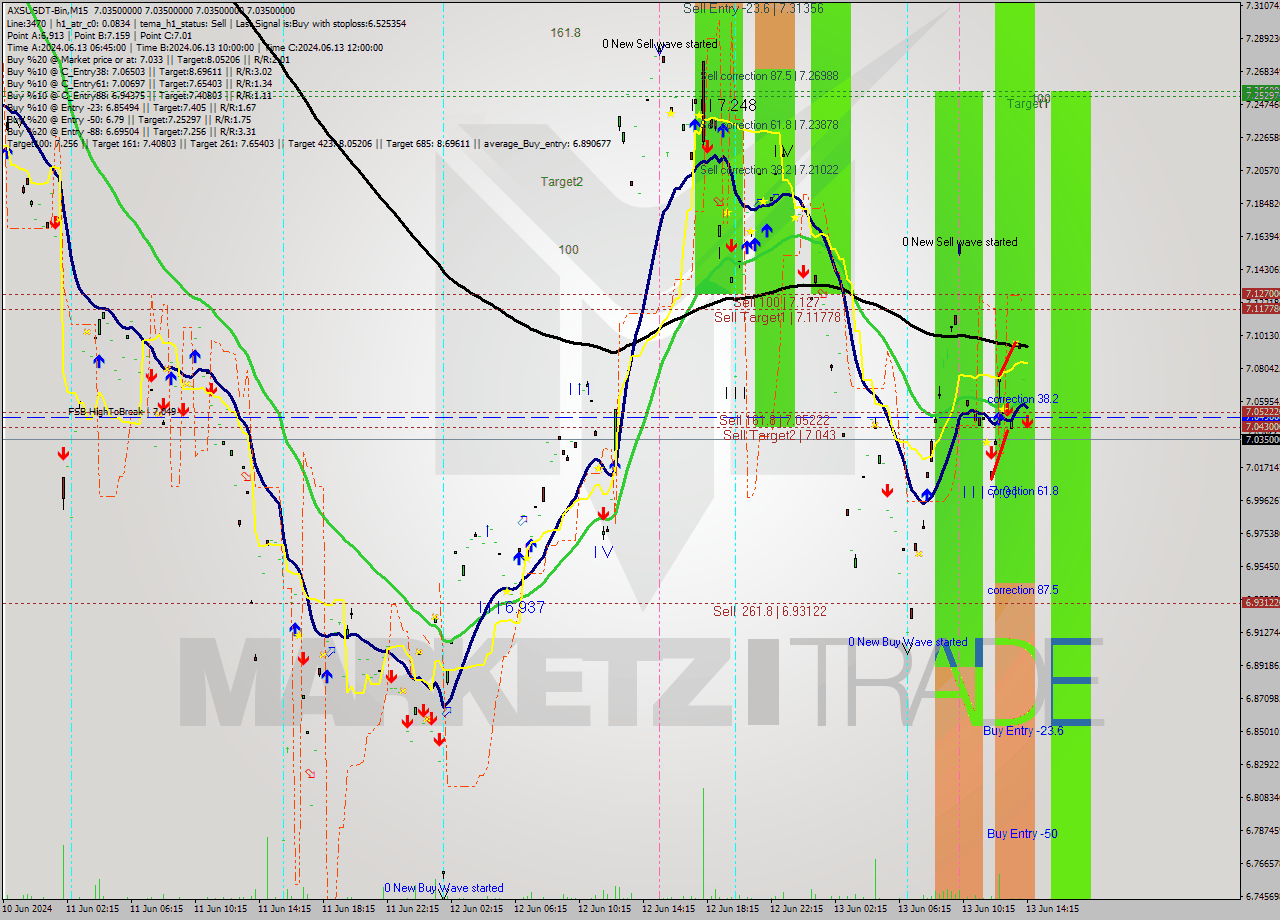Screen dimensions: 1280x920
Task: Click the '13 Jun 02:15' time label
Action: coord(861,910)
